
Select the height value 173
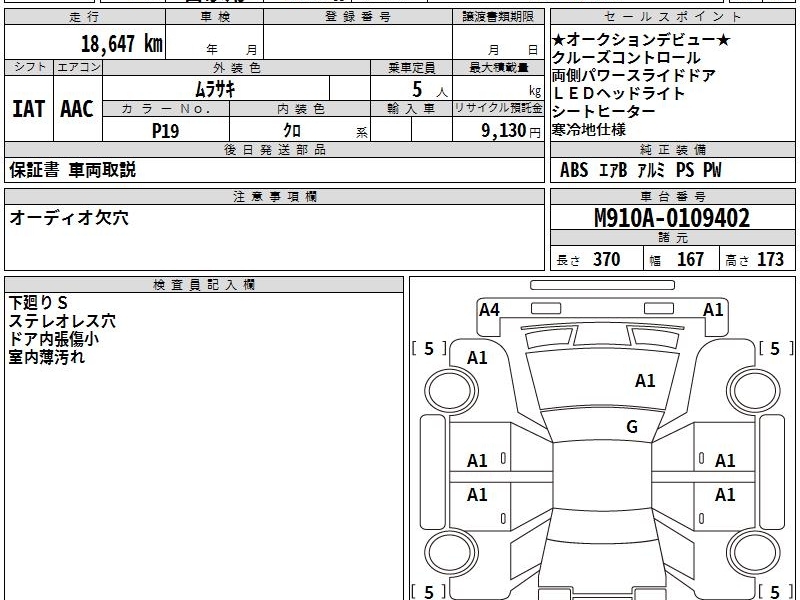770,260
